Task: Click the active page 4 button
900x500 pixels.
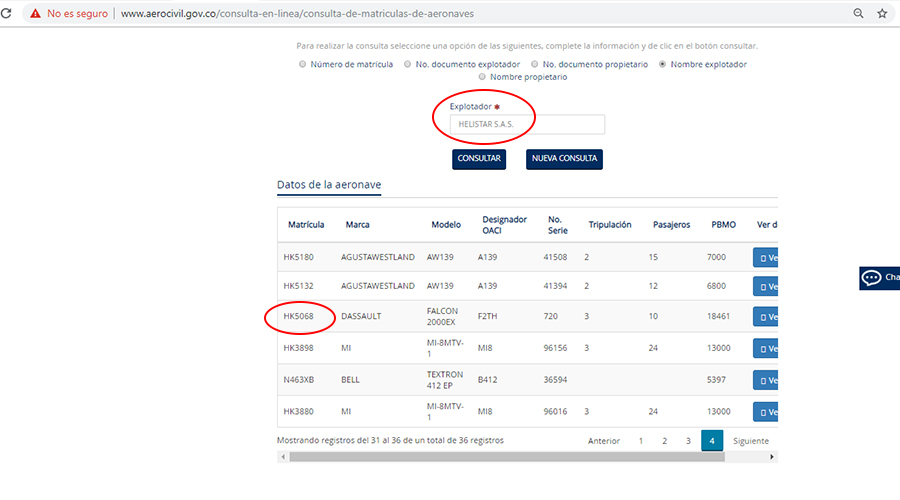Action: (712, 441)
